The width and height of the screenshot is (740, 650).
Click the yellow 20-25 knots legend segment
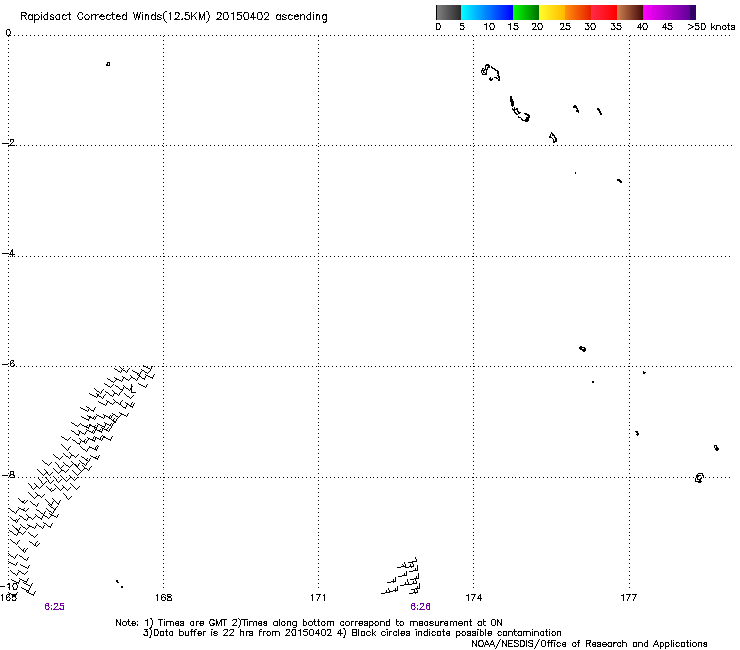tap(552, 12)
